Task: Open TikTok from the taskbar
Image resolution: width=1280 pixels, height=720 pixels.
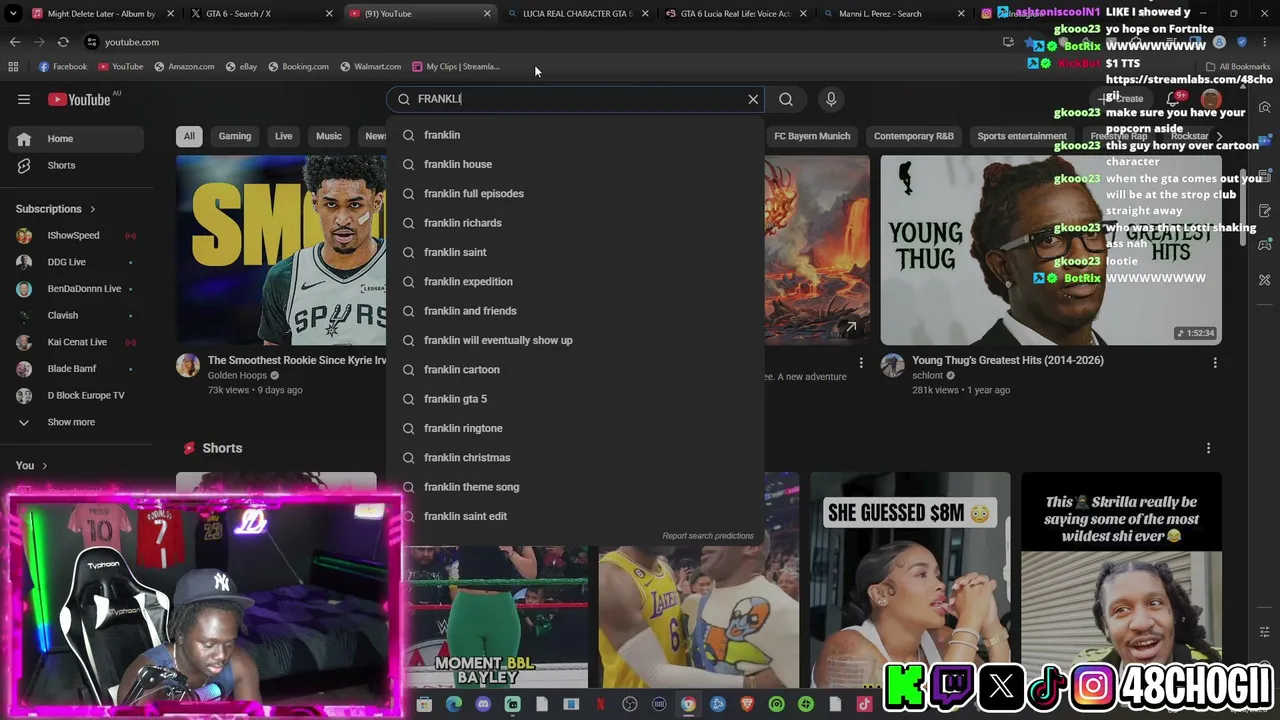Action: (864, 705)
